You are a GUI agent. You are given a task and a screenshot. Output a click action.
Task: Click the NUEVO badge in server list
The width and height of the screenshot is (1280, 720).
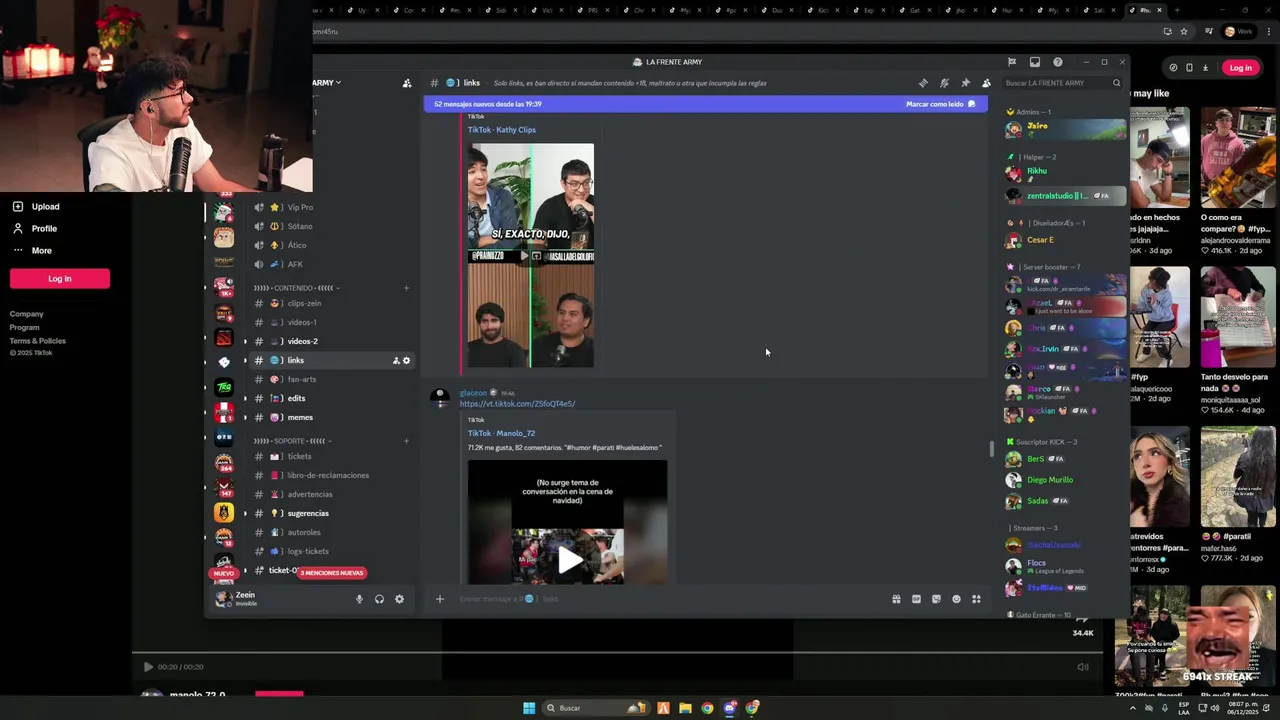[x=224, y=574]
